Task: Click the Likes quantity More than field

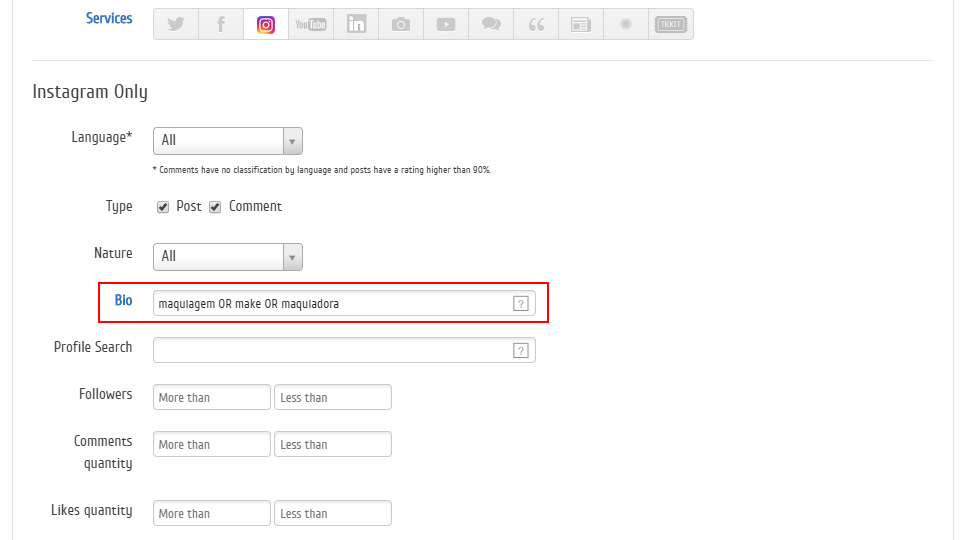Action: [x=212, y=514]
